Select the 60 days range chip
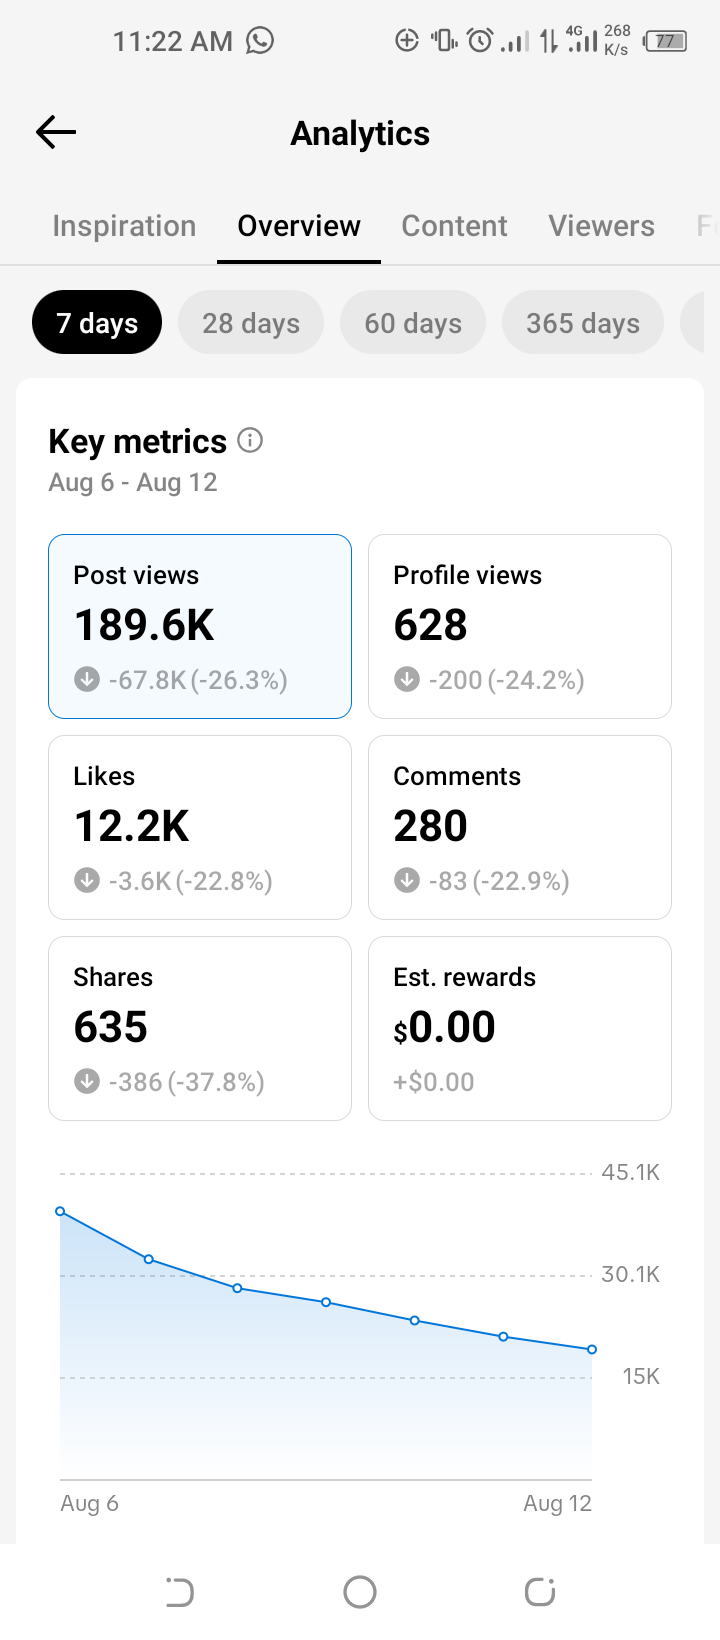The width and height of the screenshot is (720, 1640). (413, 322)
